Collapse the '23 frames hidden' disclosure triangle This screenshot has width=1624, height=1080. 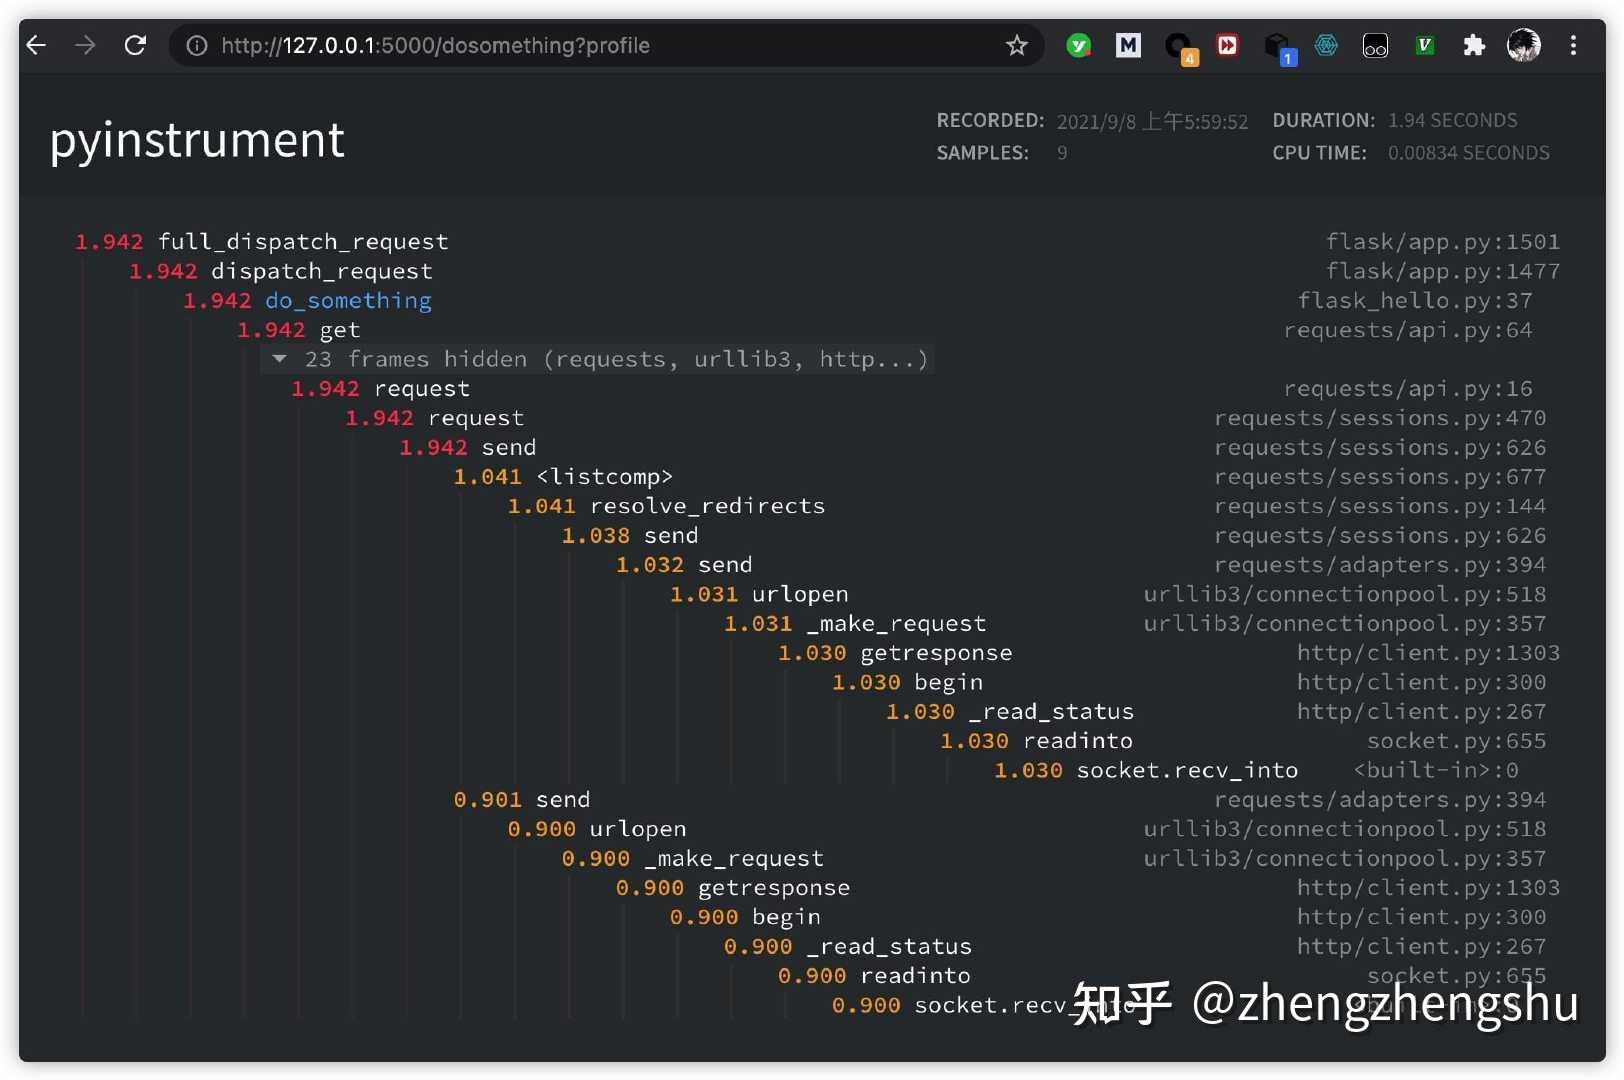click(x=278, y=359)
